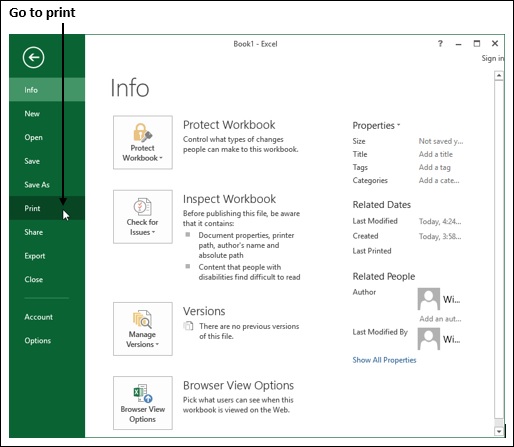Minimize the Excel window
This screenshot has width=514, height=447.
coord(459,44)
